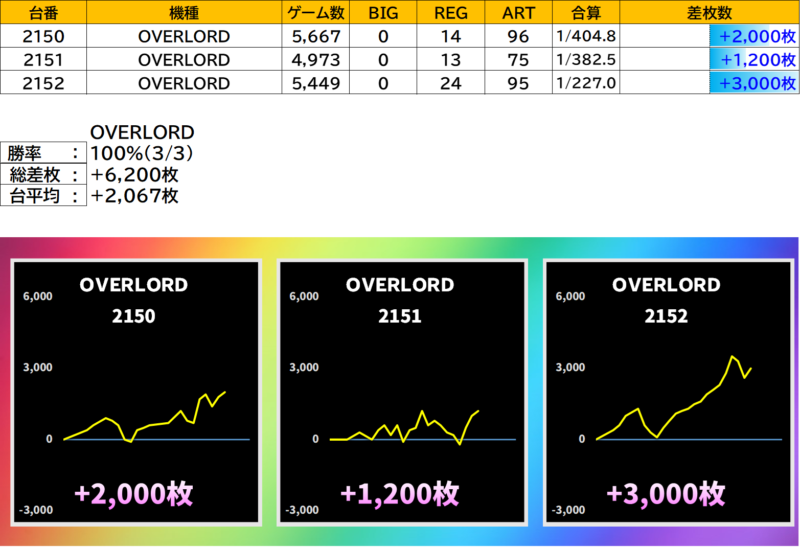Click the per-machine average +2,067枚
Screen dimensions: 800x547
tap(135, 195)
